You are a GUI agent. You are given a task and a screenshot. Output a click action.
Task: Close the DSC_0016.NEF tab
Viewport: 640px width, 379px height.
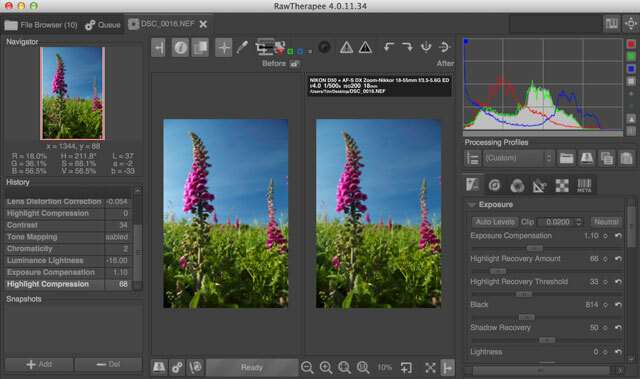point(203,24)
